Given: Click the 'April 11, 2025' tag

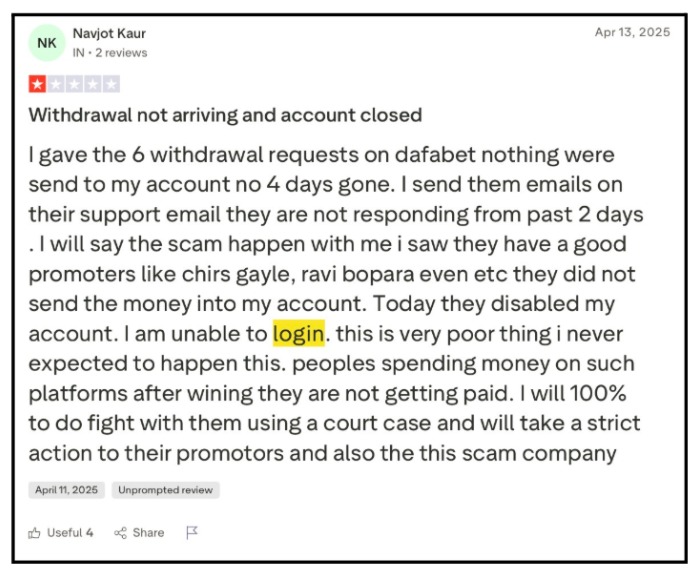Looking at the screenshot, I should coord(65,490).
